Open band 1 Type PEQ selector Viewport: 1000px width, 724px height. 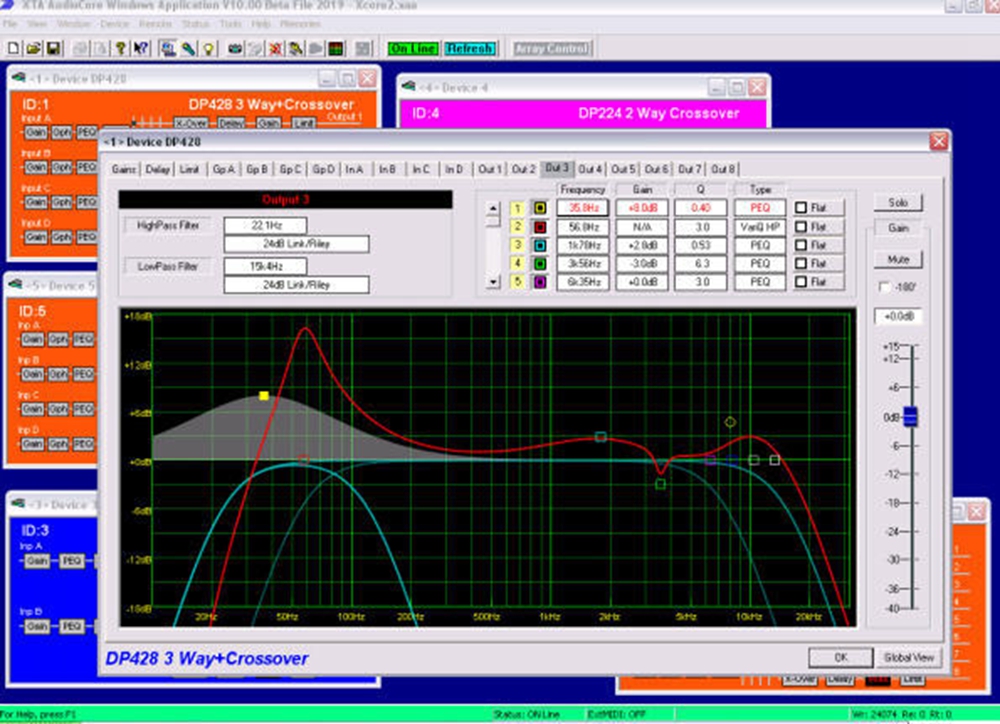[x=760, y=208]
